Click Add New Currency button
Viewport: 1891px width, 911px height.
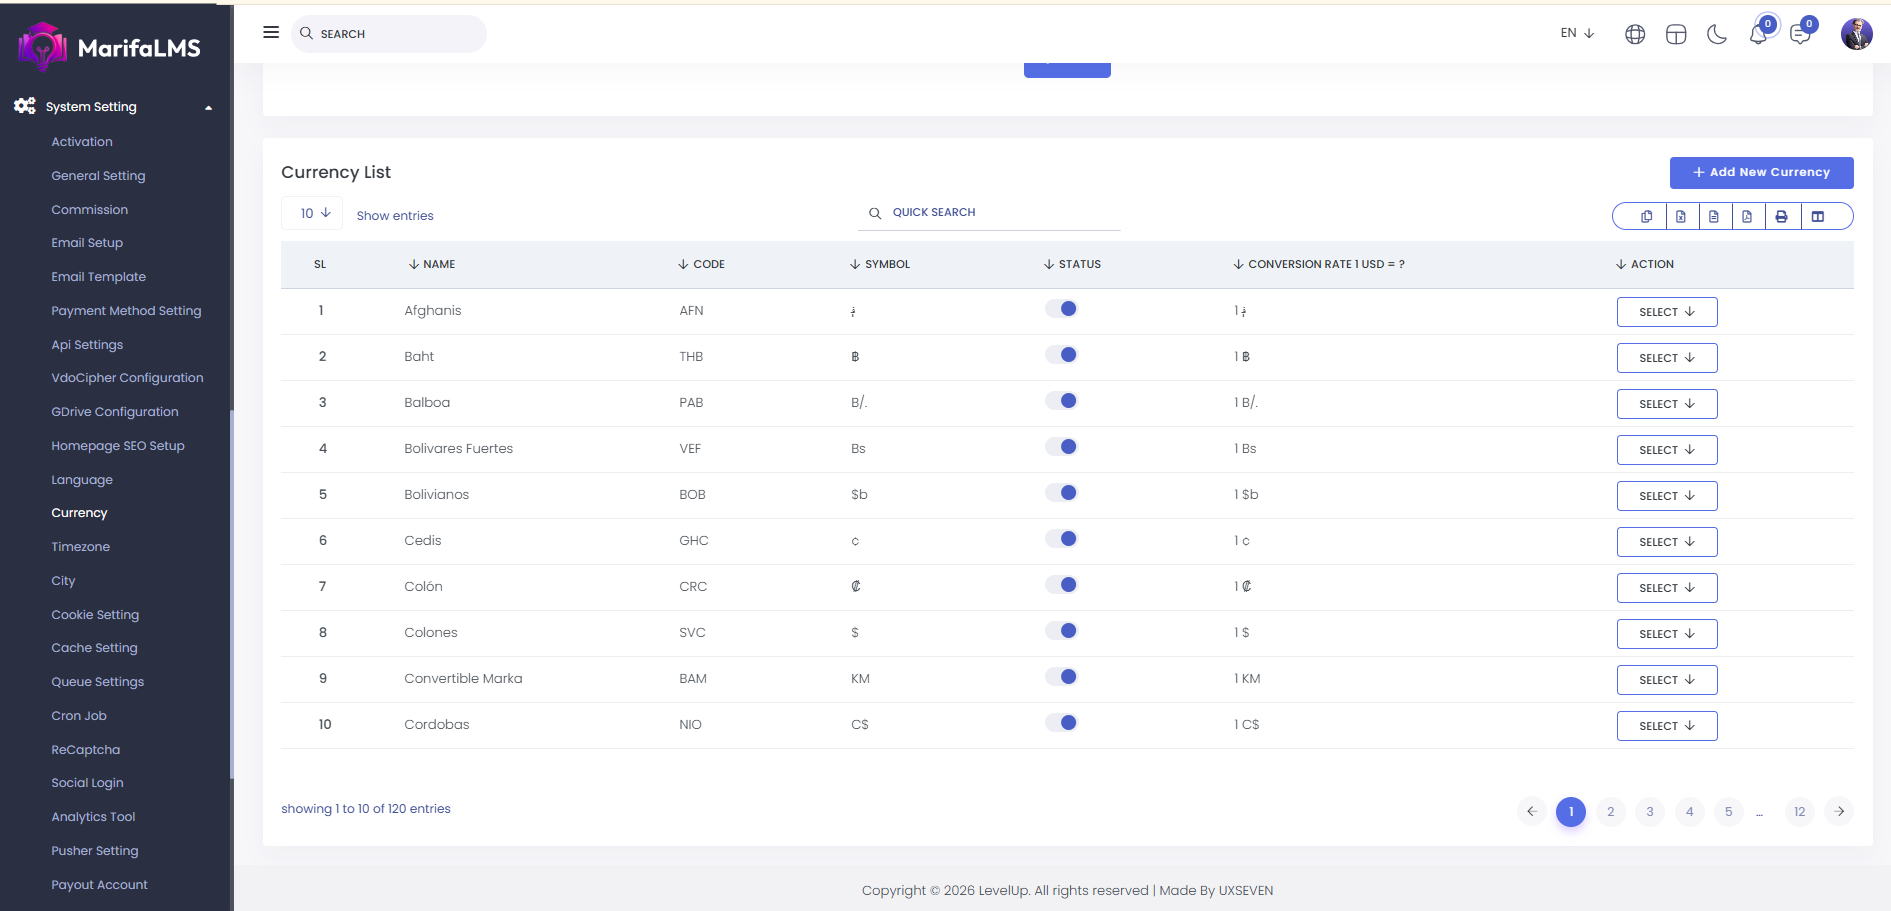click(x=1761, y=172)
